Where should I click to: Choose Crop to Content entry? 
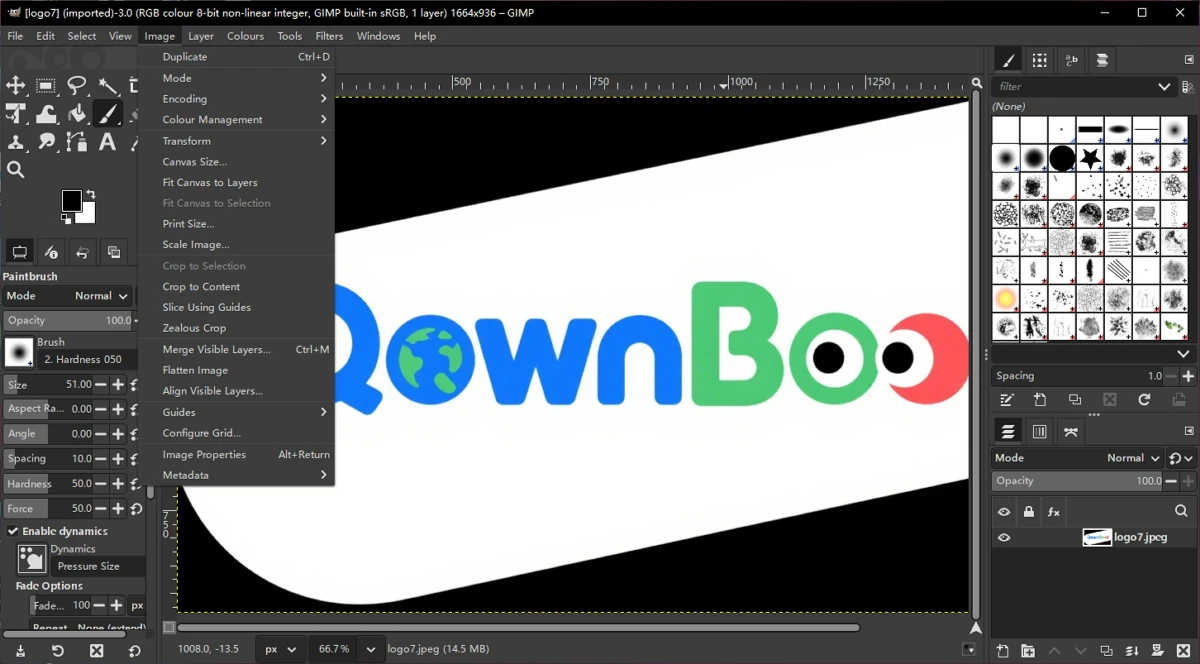(x=237, y=286)
